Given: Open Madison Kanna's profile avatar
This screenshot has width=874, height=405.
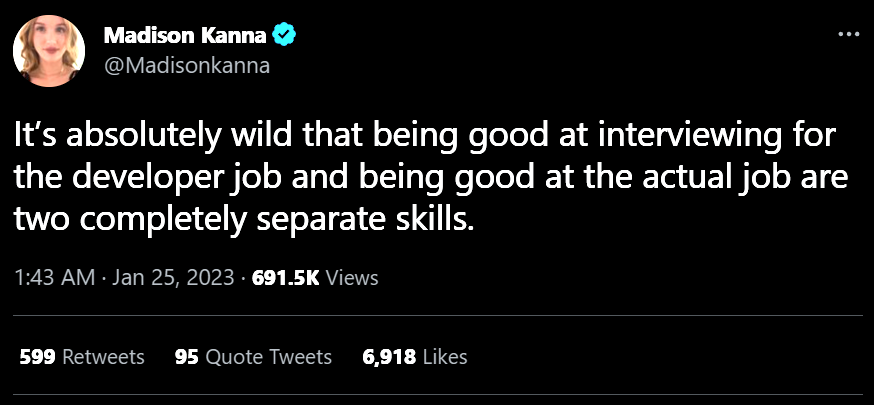Looking at the screenshot, I should click(x=49, y=51).
